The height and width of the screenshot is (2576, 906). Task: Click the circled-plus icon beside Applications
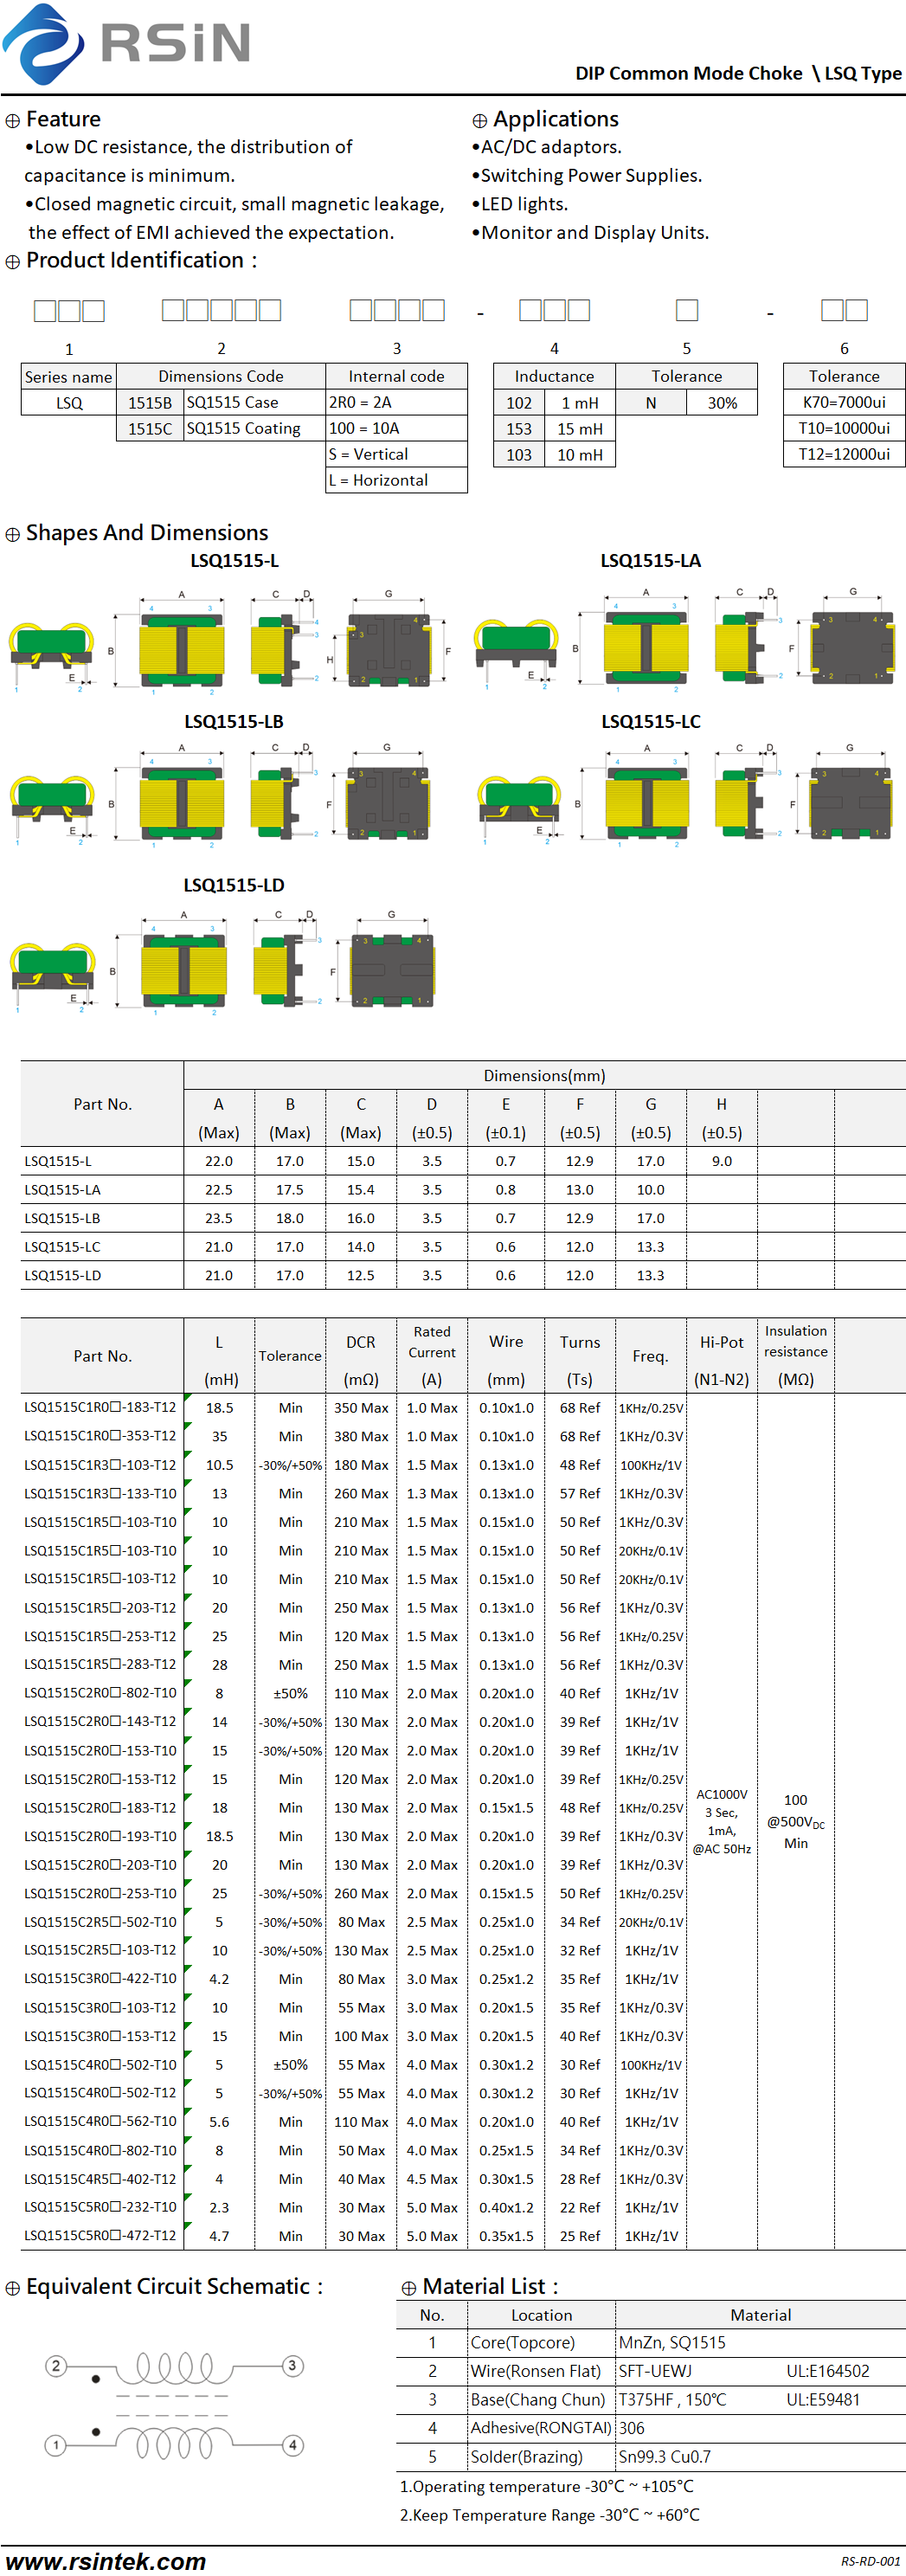click(480, 121)
